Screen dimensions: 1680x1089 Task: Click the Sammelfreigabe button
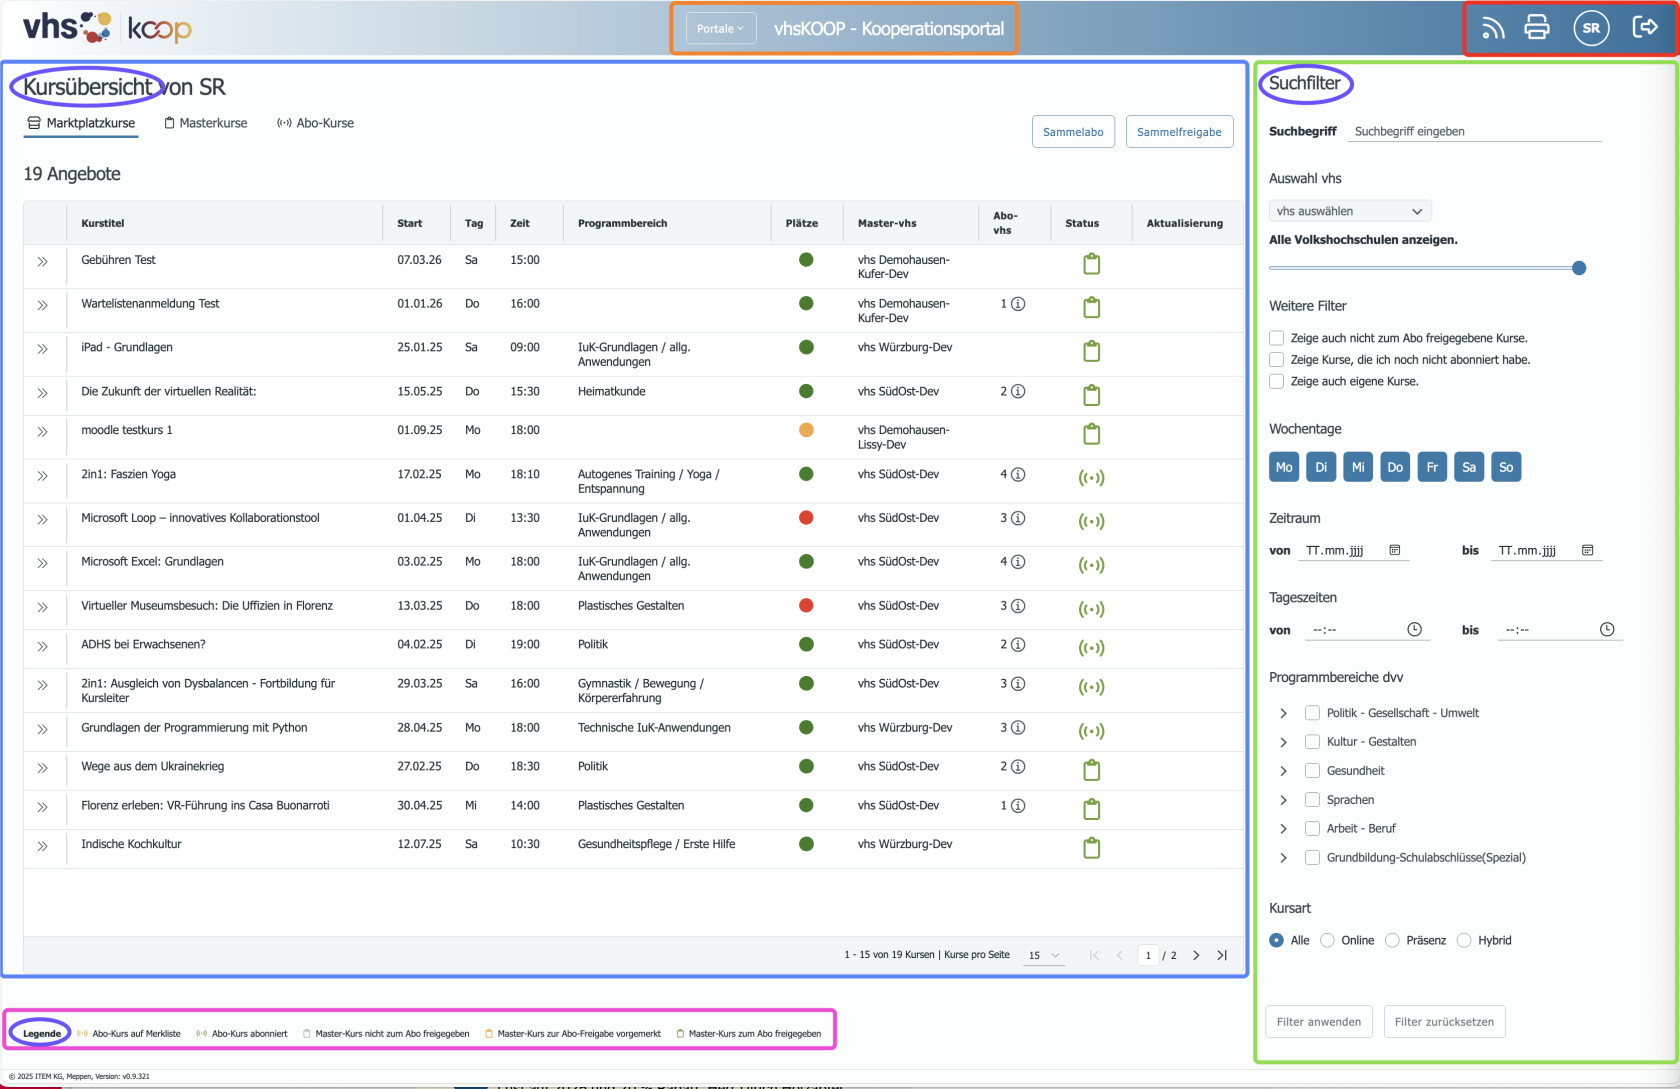1179,132
